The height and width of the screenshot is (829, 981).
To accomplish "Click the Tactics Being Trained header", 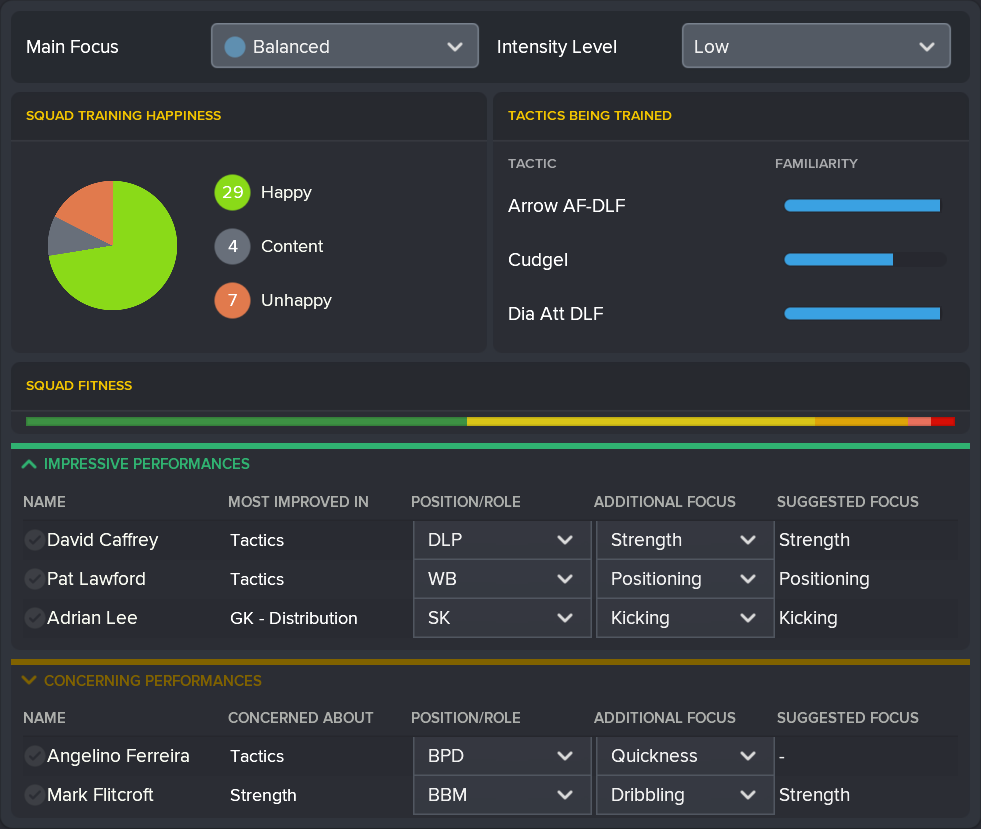I will 589,116.
